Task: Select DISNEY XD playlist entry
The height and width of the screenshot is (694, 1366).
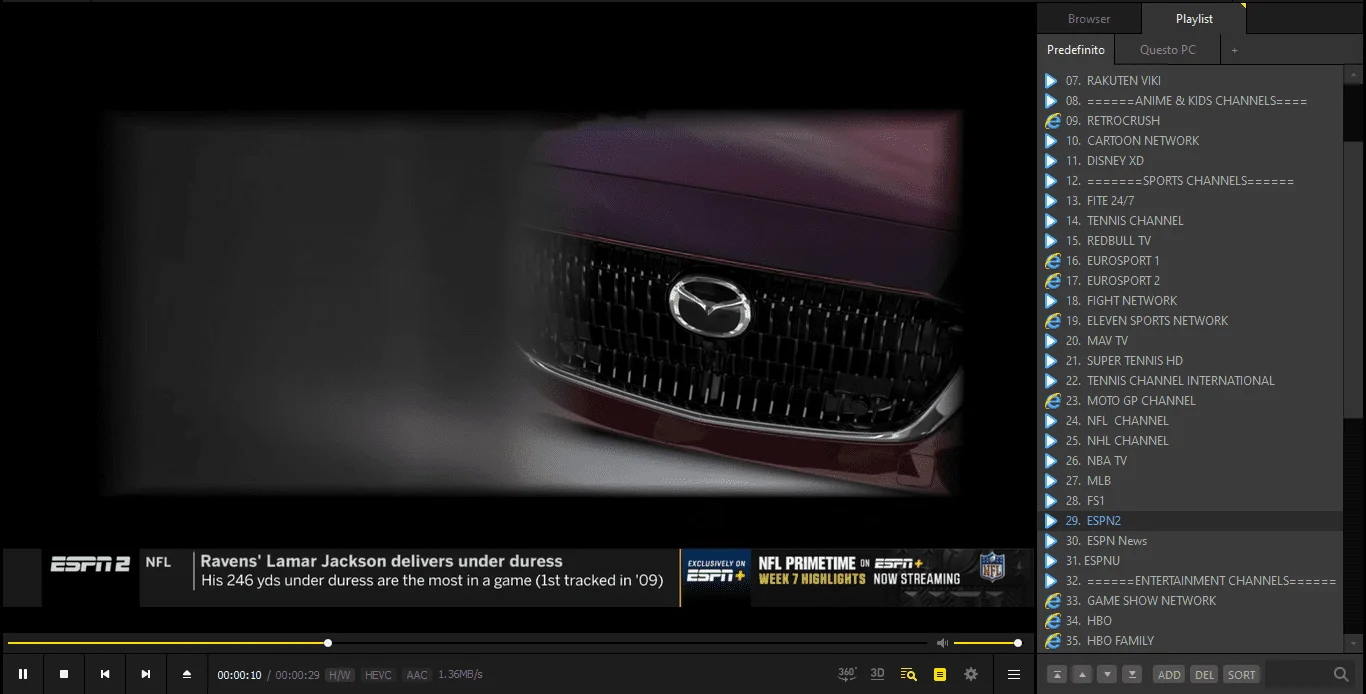Action: pyautogui.click(x=1192, y=161)
